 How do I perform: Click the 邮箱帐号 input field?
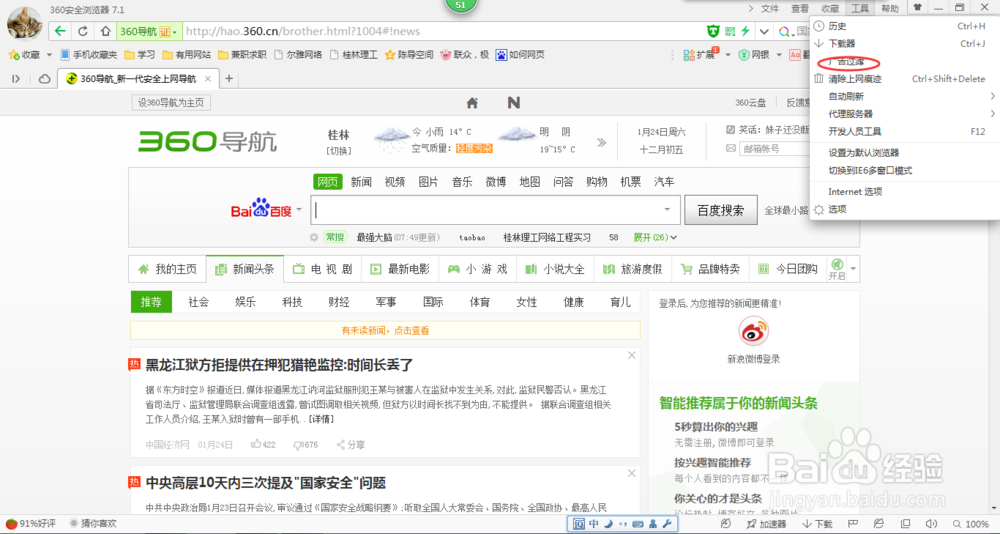774,149
